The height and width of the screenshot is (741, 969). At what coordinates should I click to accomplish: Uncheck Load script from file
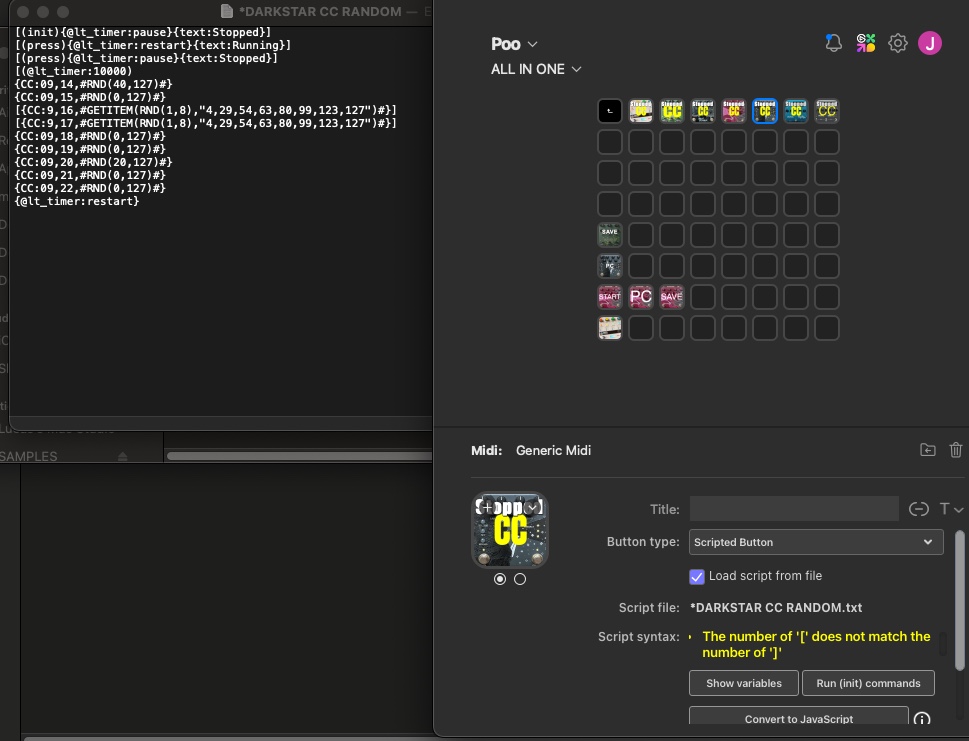point(696,577)
